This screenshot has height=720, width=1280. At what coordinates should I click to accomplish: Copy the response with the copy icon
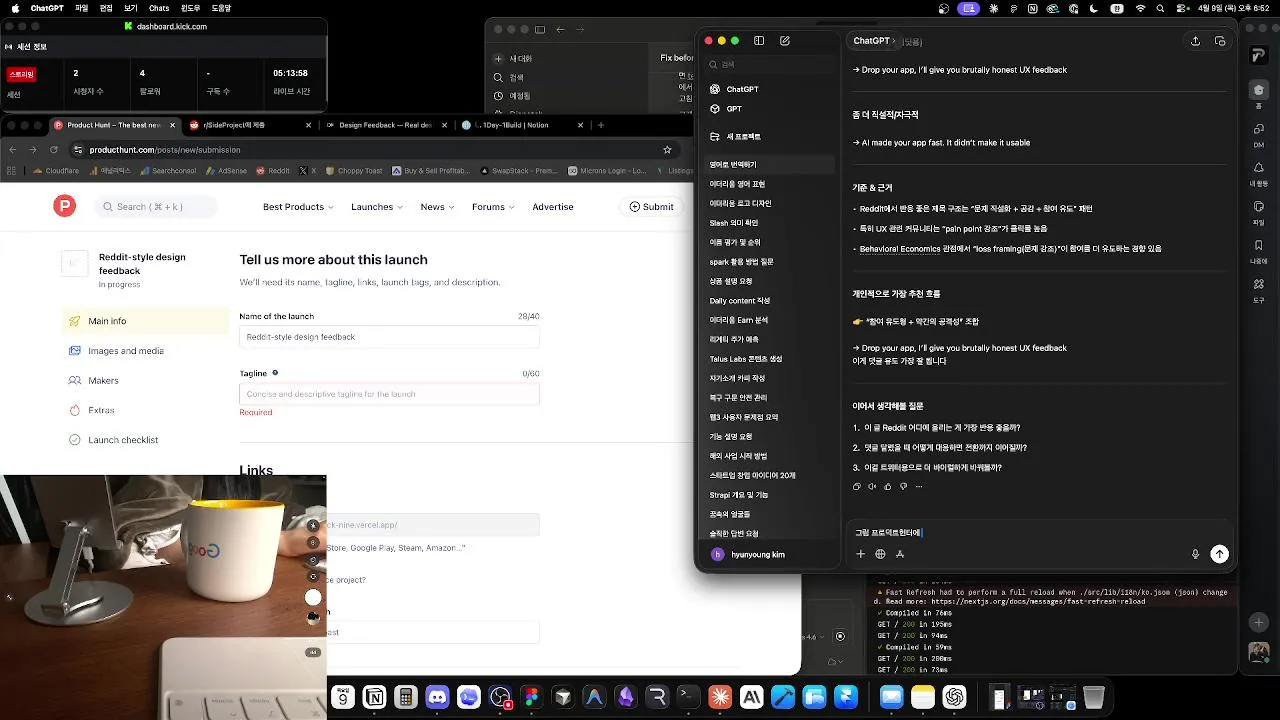[857, 487]
